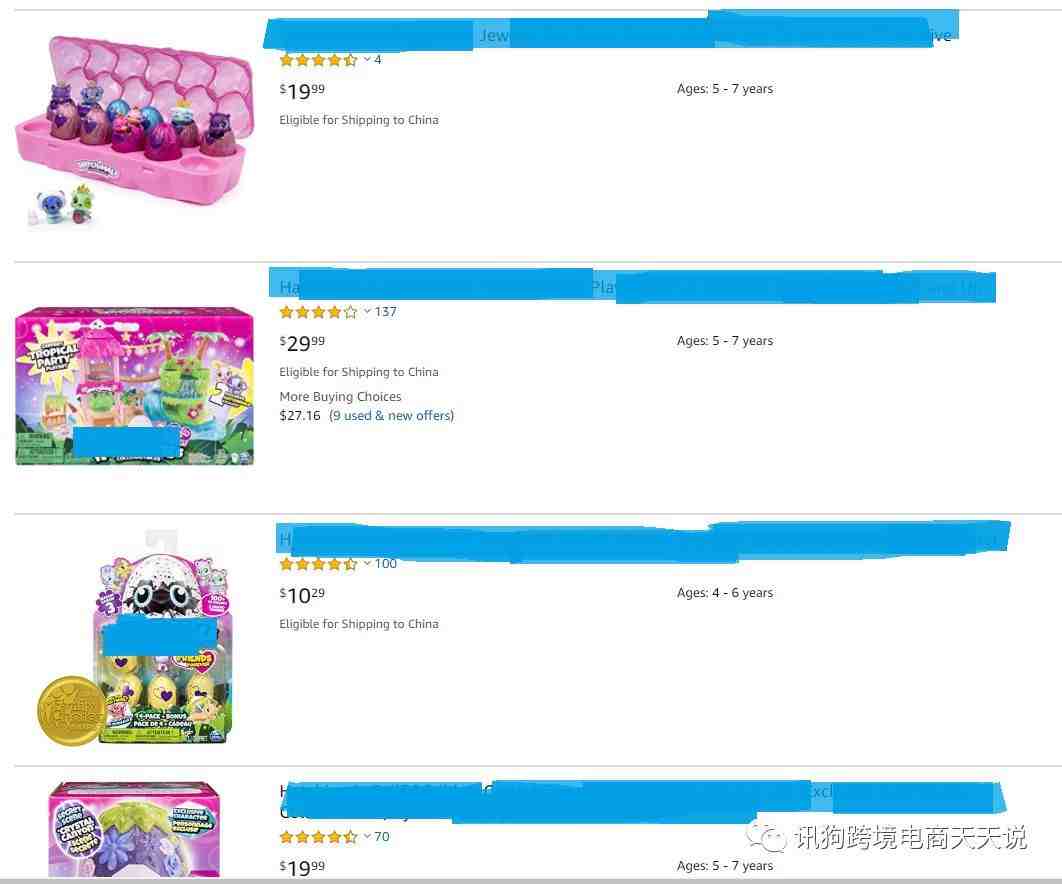Open the Tropical Party playset product image
This screenshot has height=884, width=1062.
click(x=134, y=386)
